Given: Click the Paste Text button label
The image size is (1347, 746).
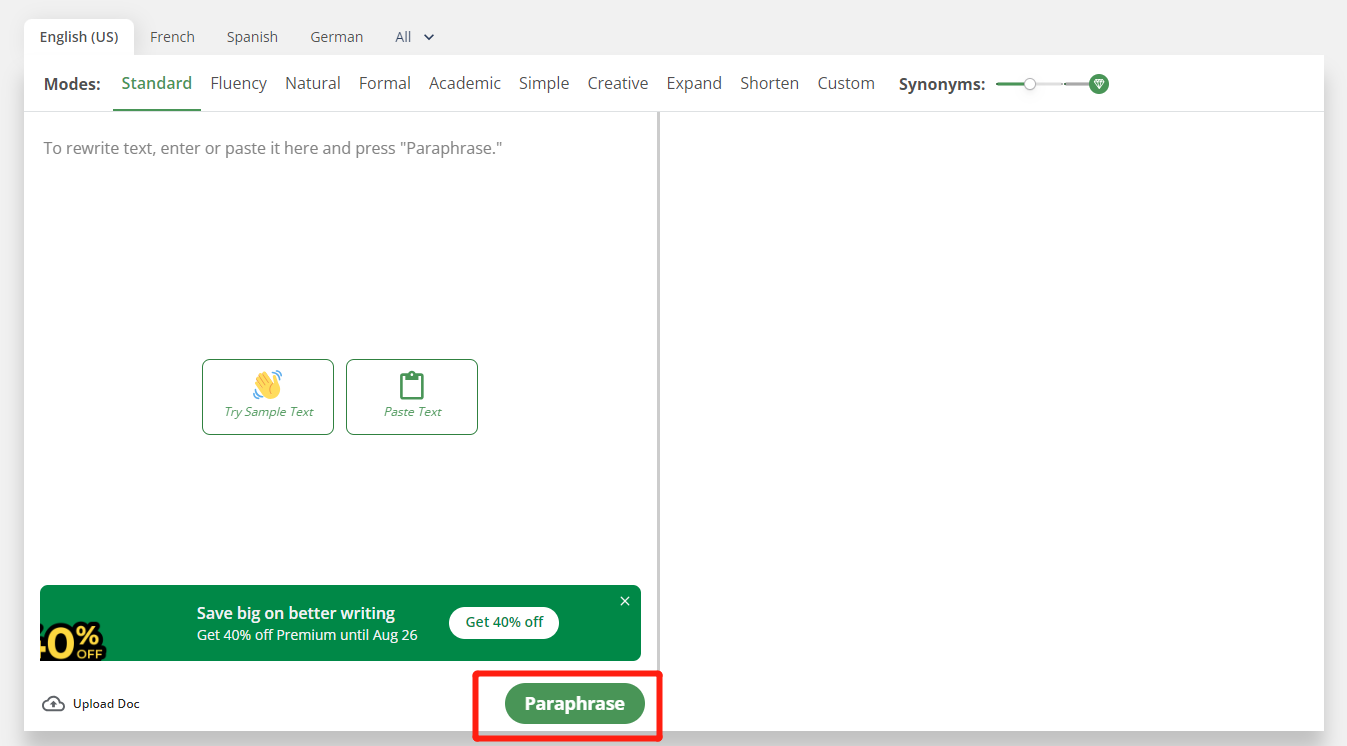Looking at the screenshot, I should click(412, 412).
